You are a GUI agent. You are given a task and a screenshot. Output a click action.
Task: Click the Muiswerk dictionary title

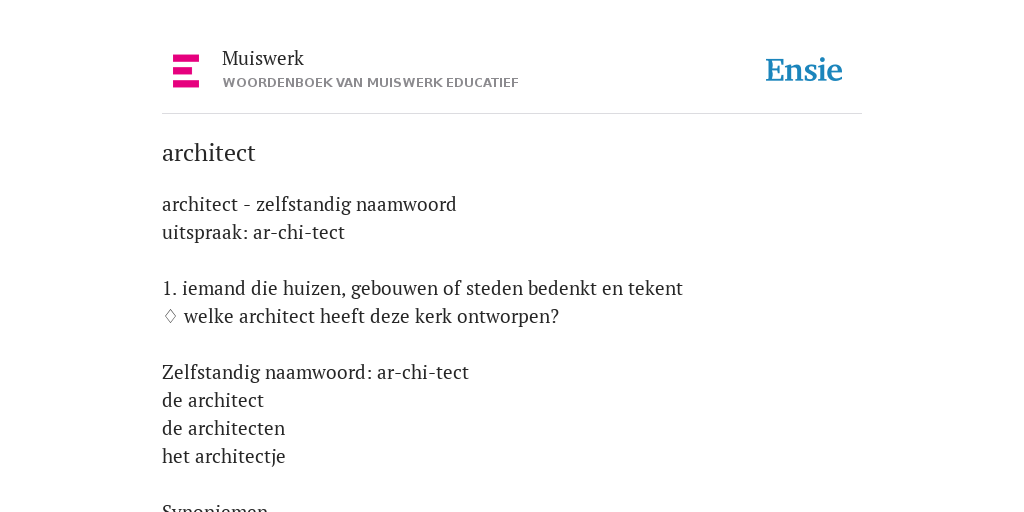[x=263, y=59]
